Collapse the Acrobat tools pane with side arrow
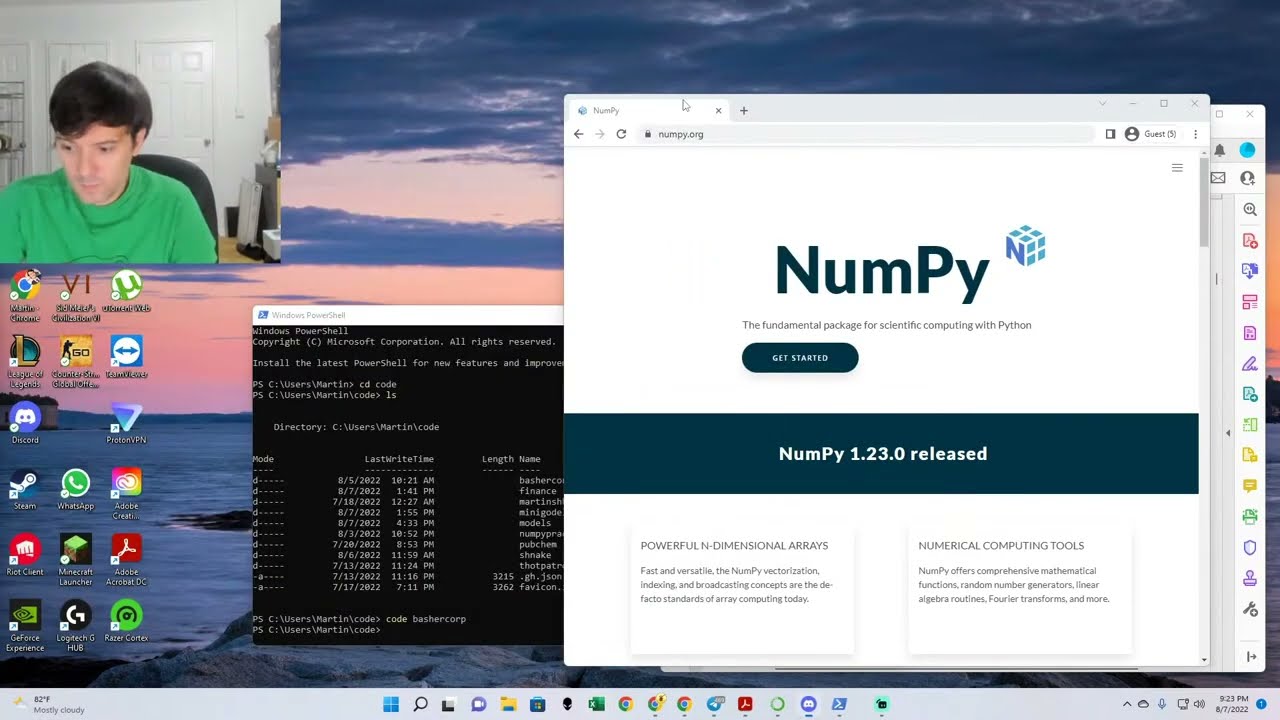Viewport: 1280px width, 720px height. point(1228,433)
